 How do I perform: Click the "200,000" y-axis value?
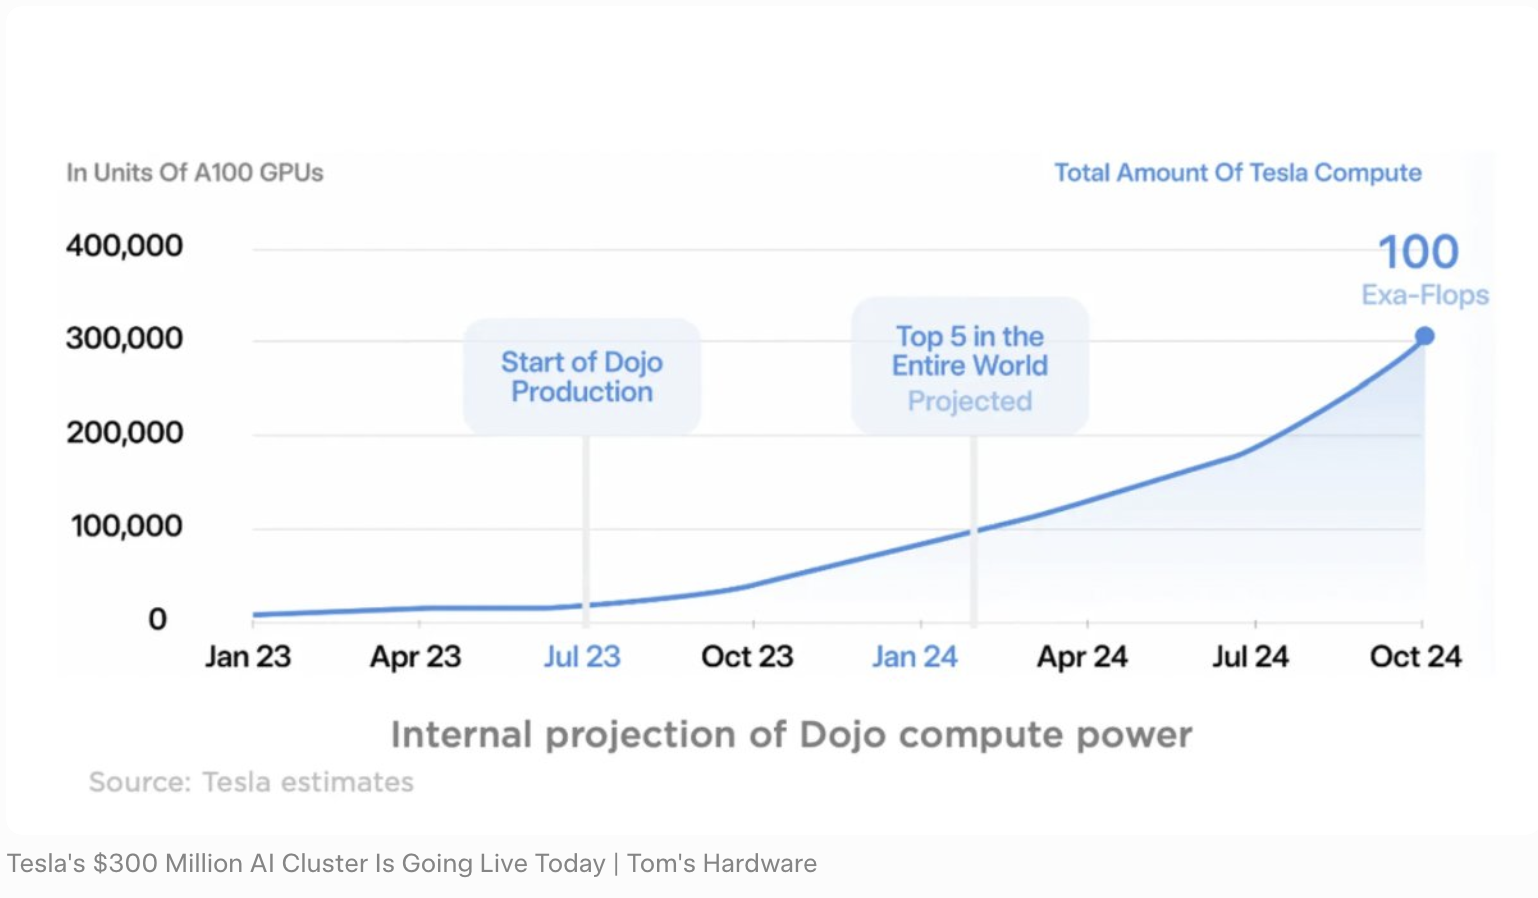point(125,433)
